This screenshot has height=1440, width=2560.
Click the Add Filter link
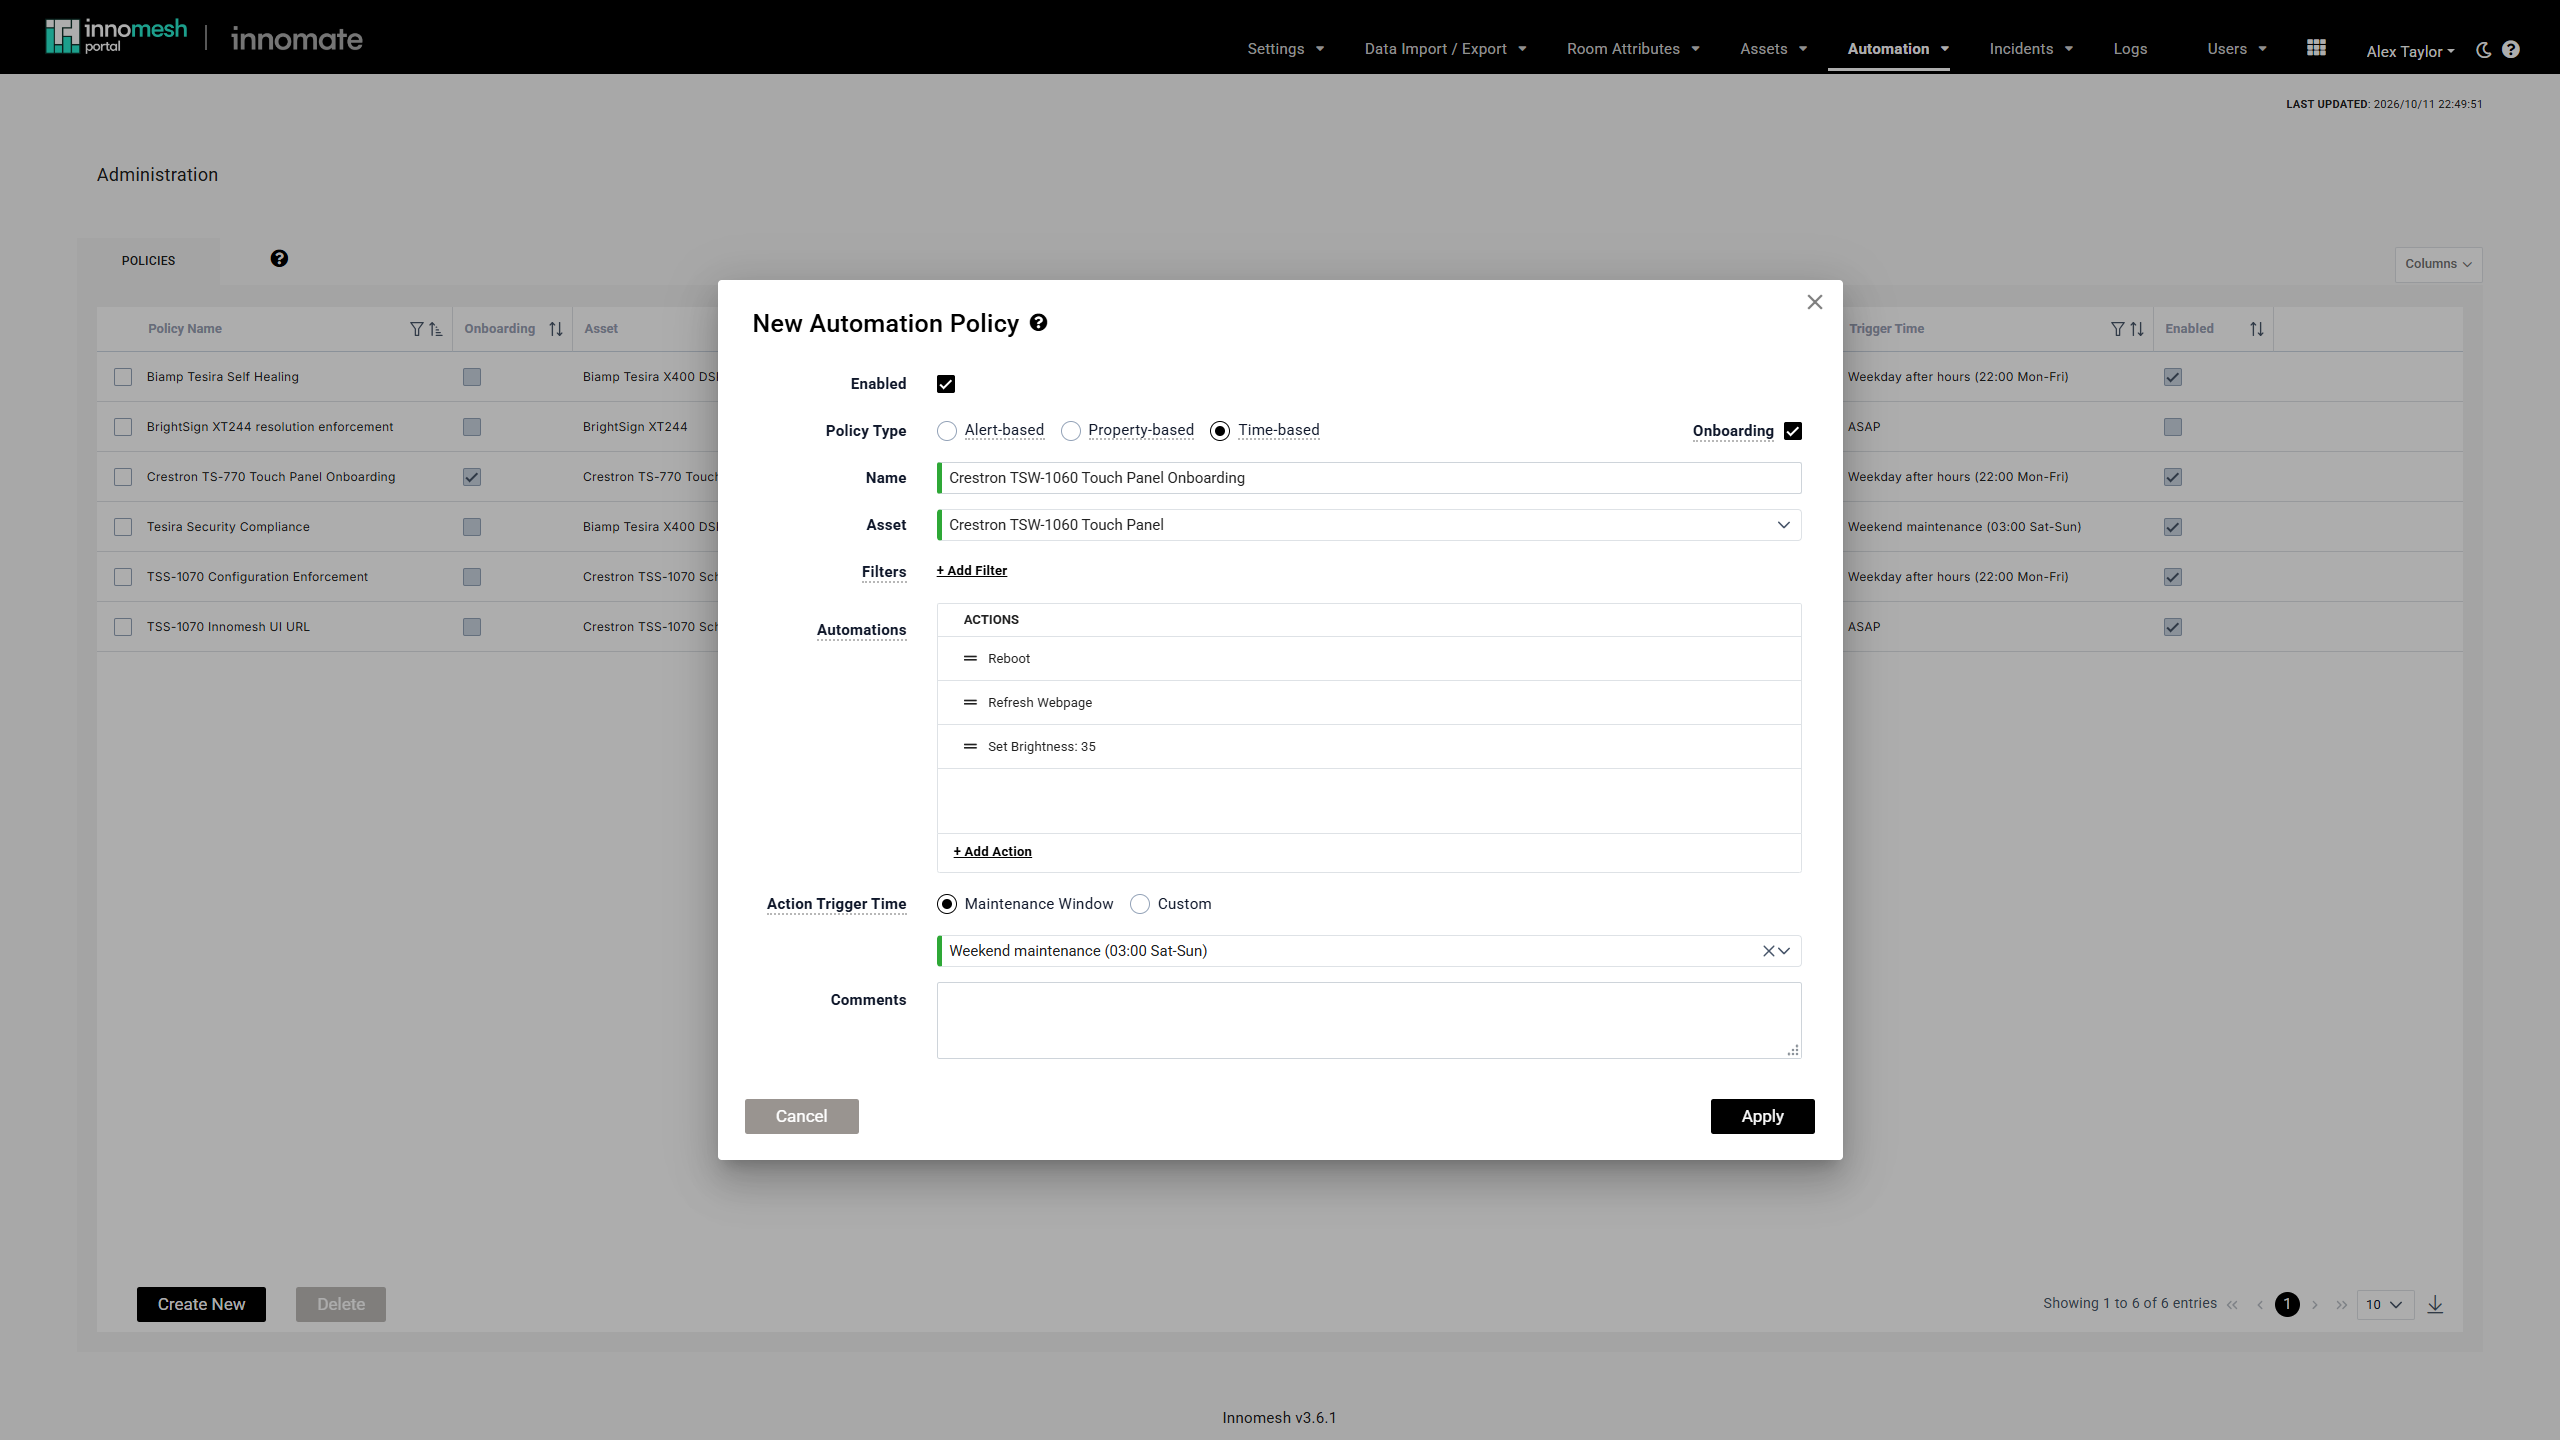(x=972, y=571)
